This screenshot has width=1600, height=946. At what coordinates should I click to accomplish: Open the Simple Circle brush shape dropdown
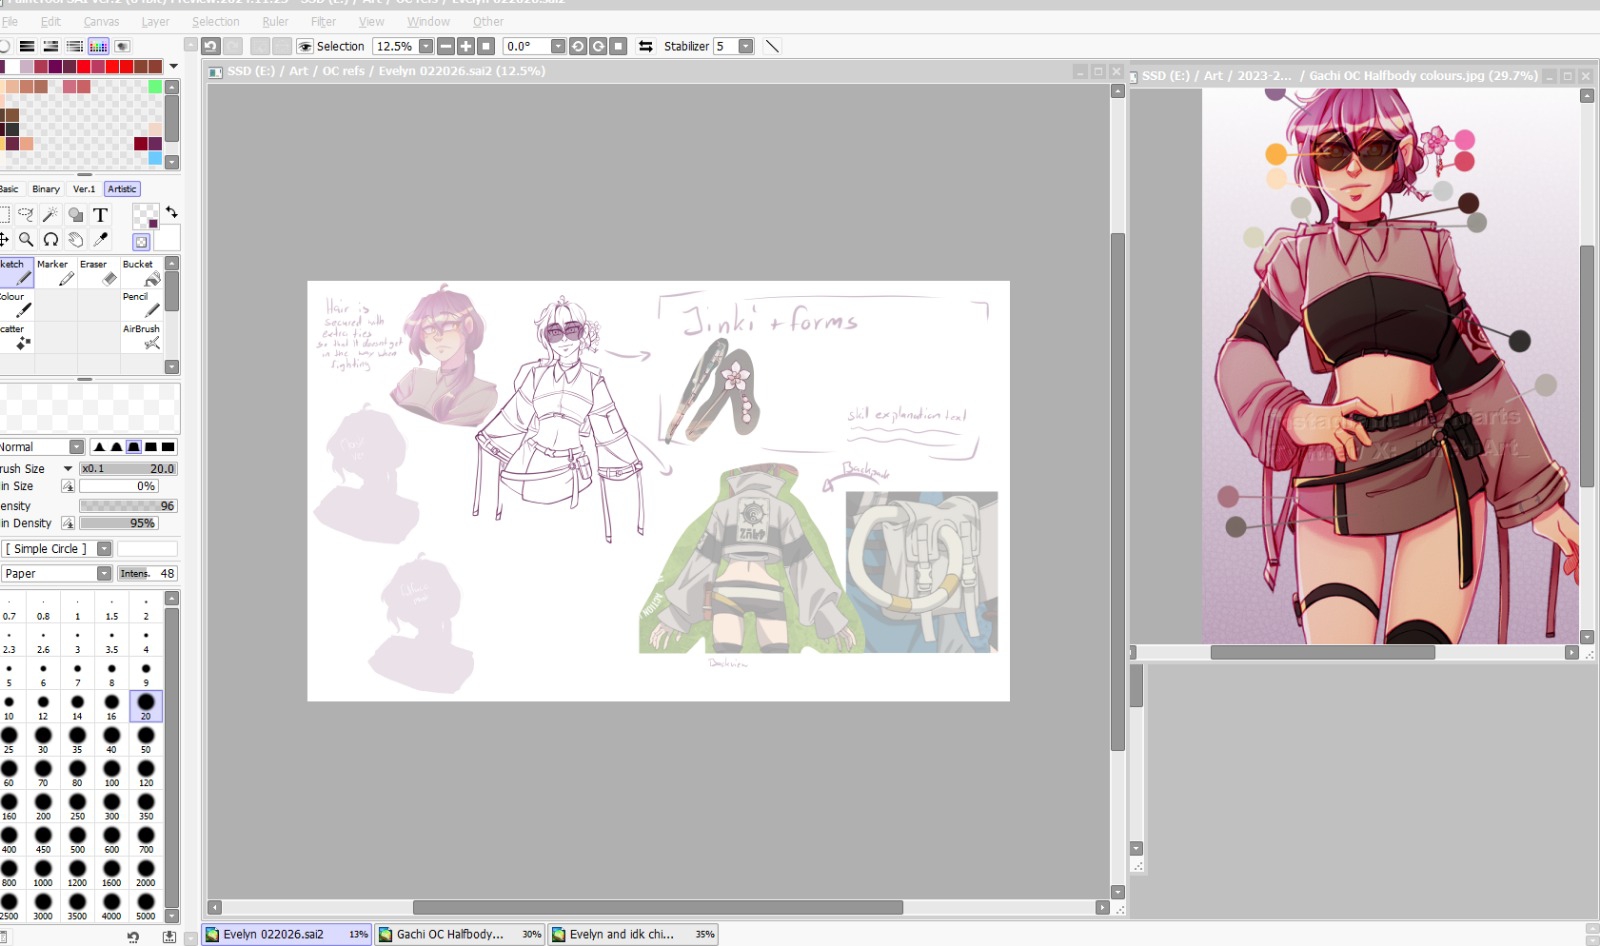point(104,549)
